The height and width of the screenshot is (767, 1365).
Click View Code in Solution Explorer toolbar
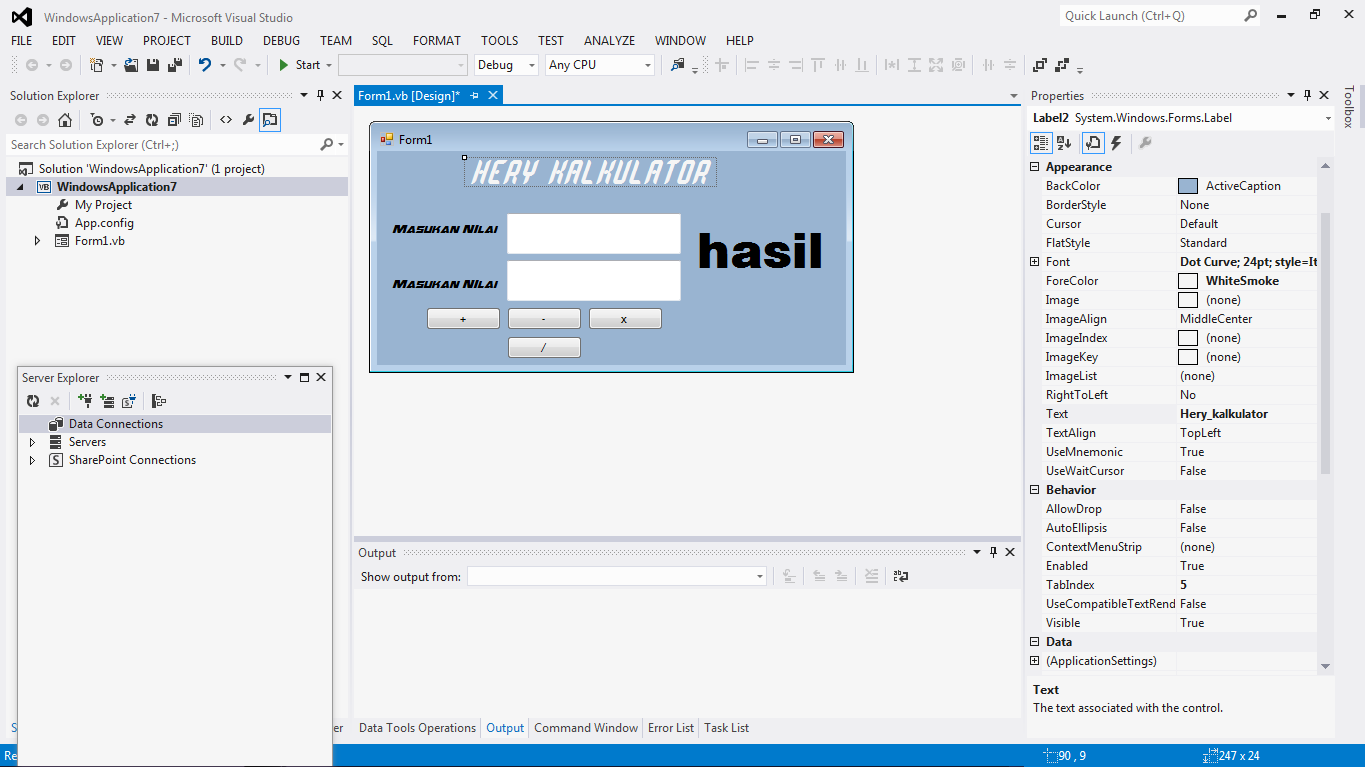[x=227, y=119]
